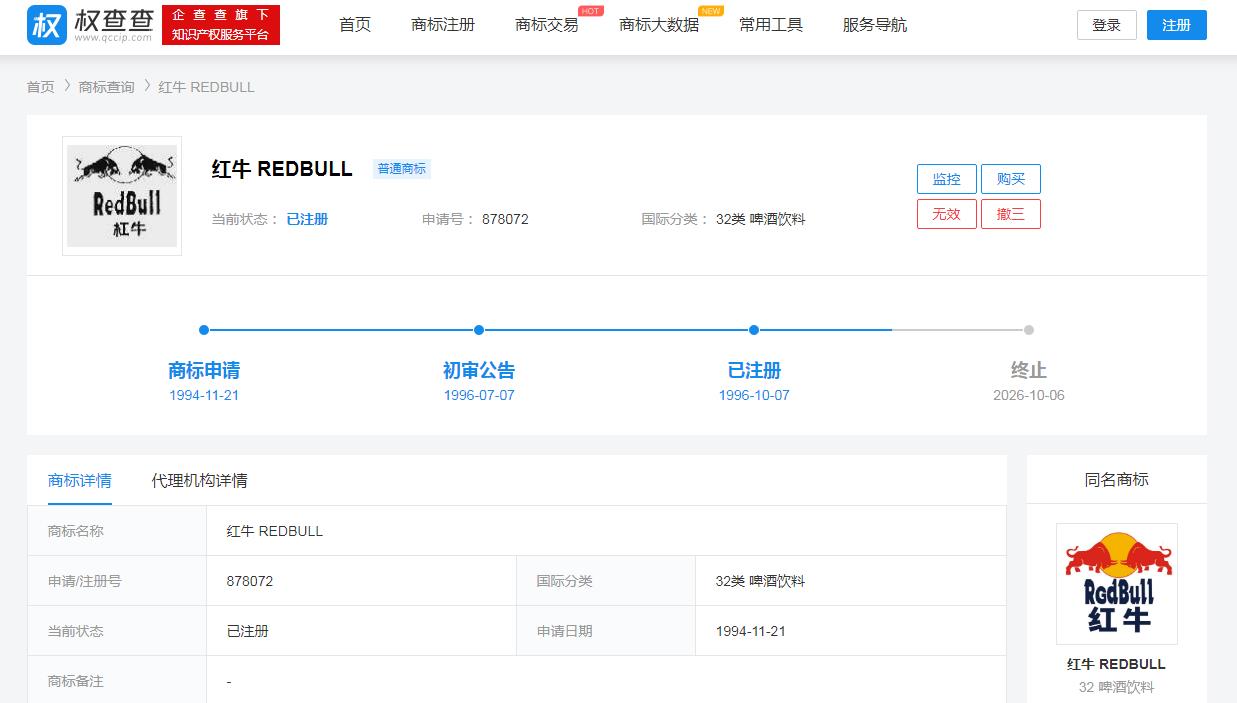Go to 首页 breadcrumb link
The image size is (1237, 703).
point(41,87)
